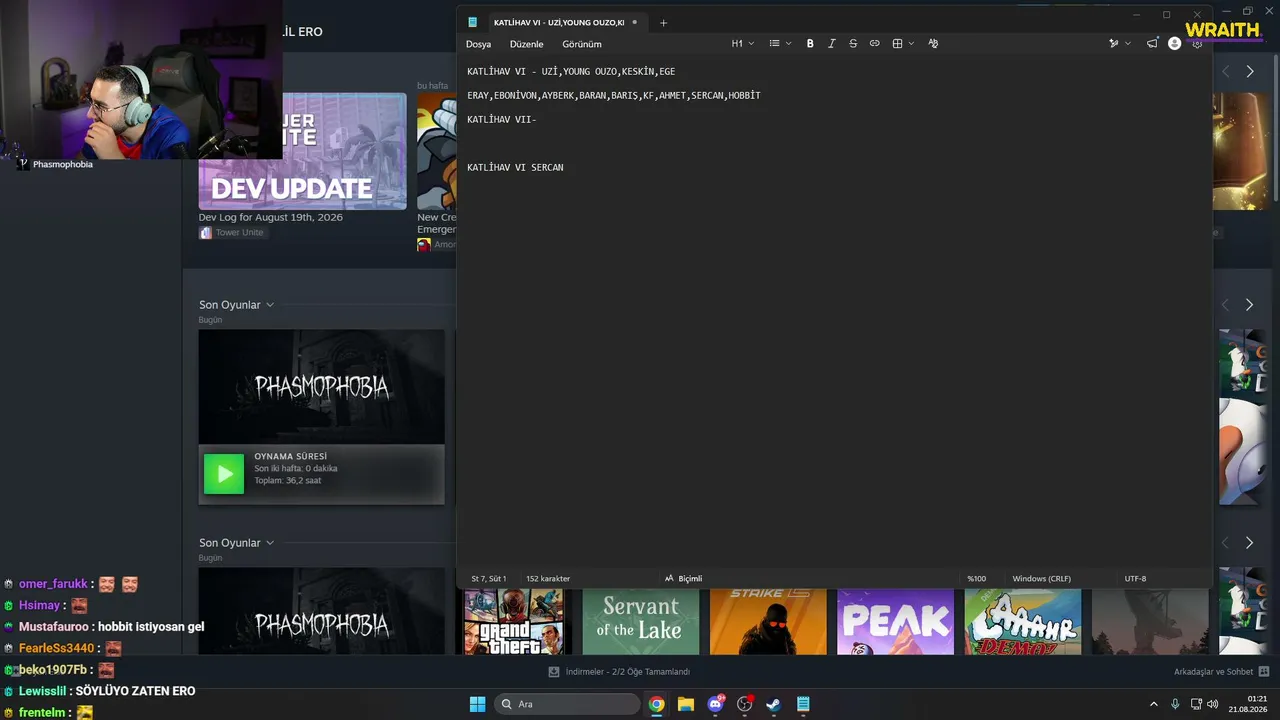Click the line starting with ERAY,EBONİVON in Notepad

click(614, 96)
